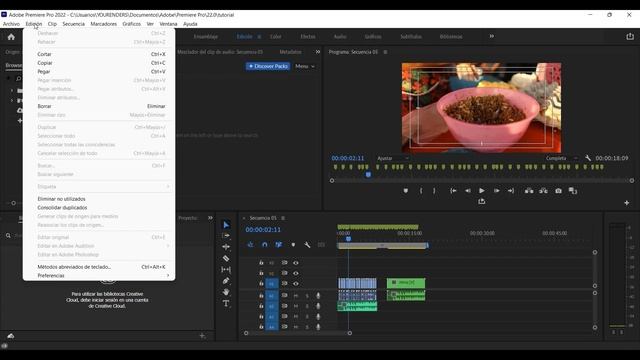The width and height of the screenshot is (640, 360).
Task: Enable voice-over record on track A3
Action: tap(318, 316)
